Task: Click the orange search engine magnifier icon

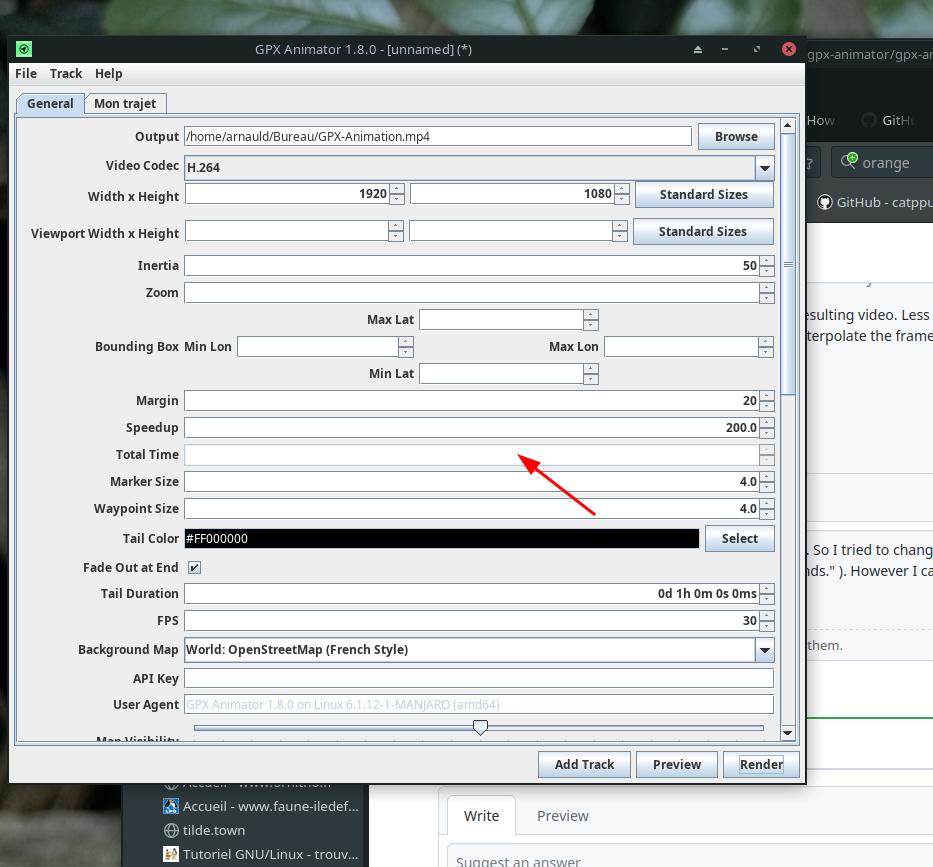Action: [x=849, y=160]
